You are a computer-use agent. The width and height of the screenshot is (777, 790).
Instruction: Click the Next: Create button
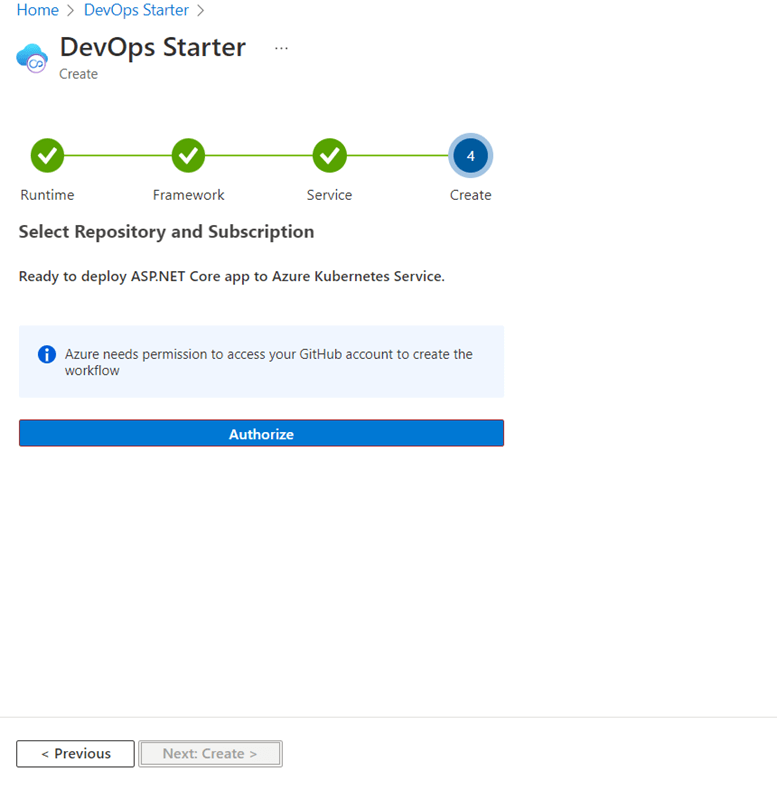(210, 754)
